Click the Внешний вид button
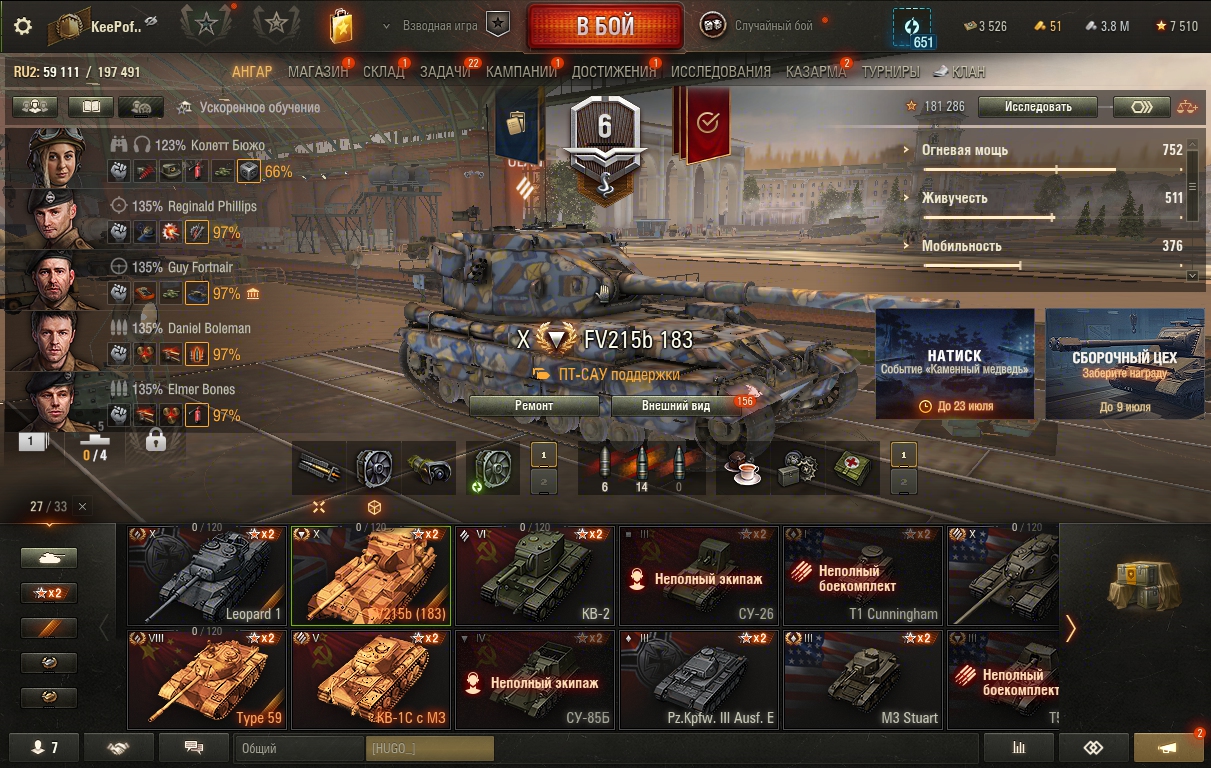Screen dimensions: 1211x768 [x=676, y=406]
